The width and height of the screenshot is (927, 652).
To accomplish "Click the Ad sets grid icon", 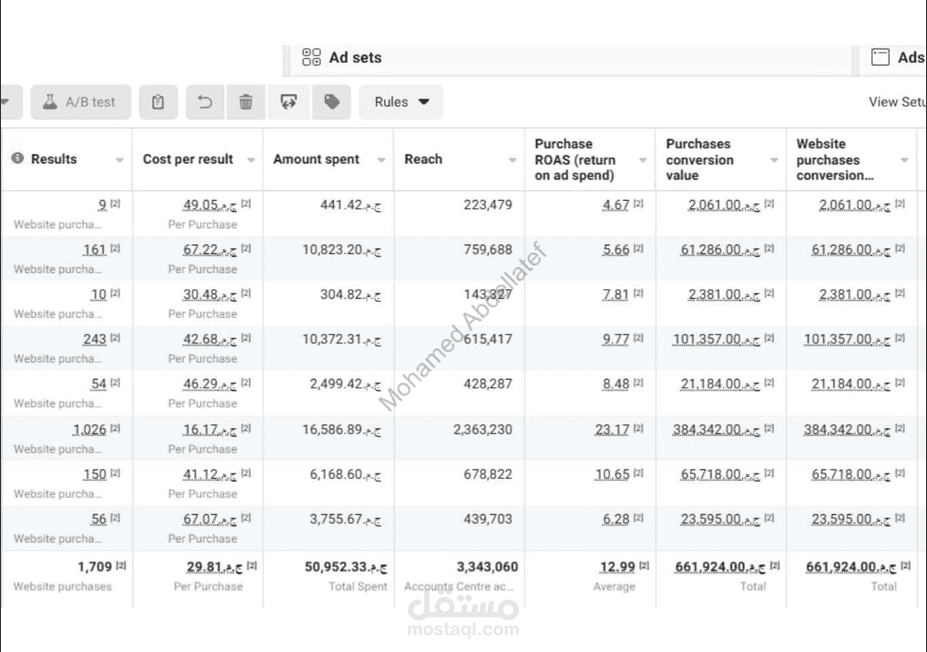I will pos(312,58).
